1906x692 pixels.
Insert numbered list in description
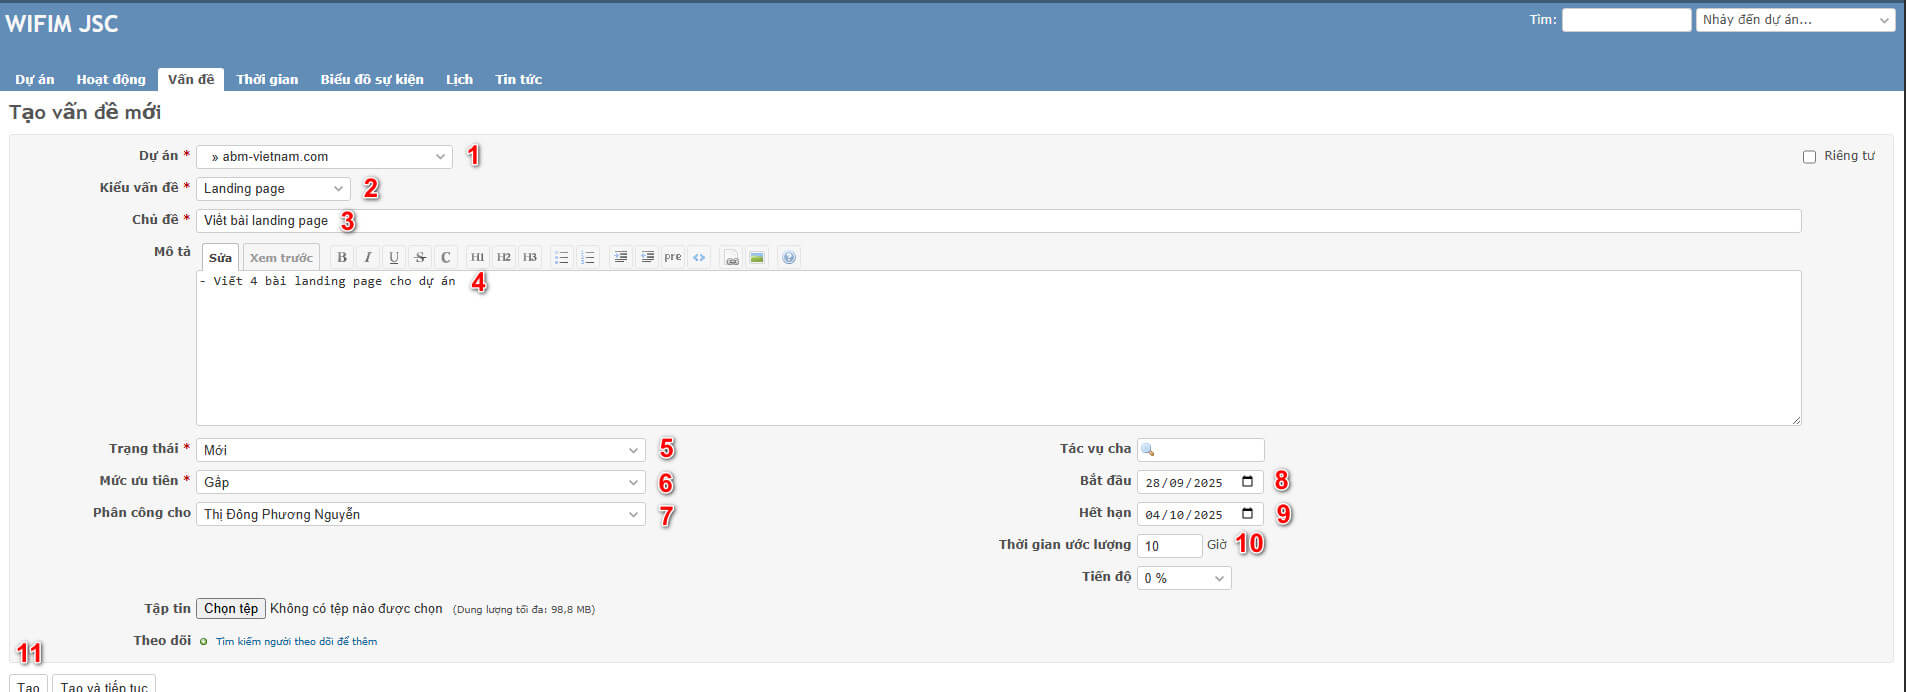588,258
